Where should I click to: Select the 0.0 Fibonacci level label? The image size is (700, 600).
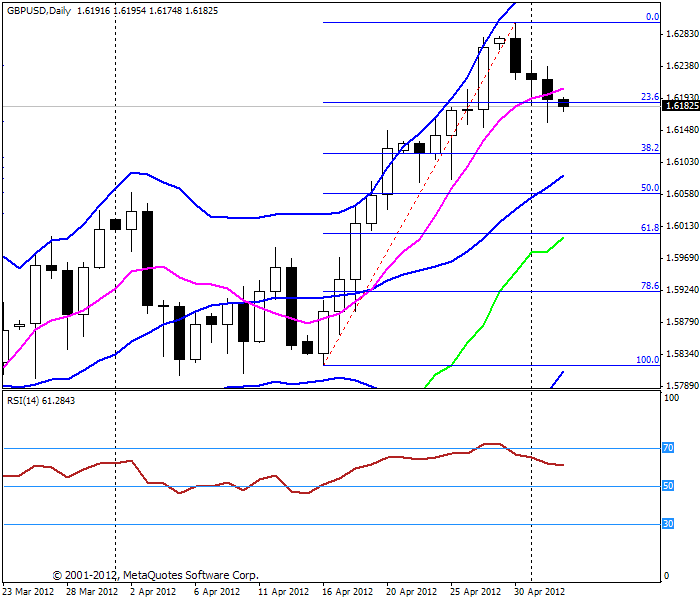[x=653, y=17]
